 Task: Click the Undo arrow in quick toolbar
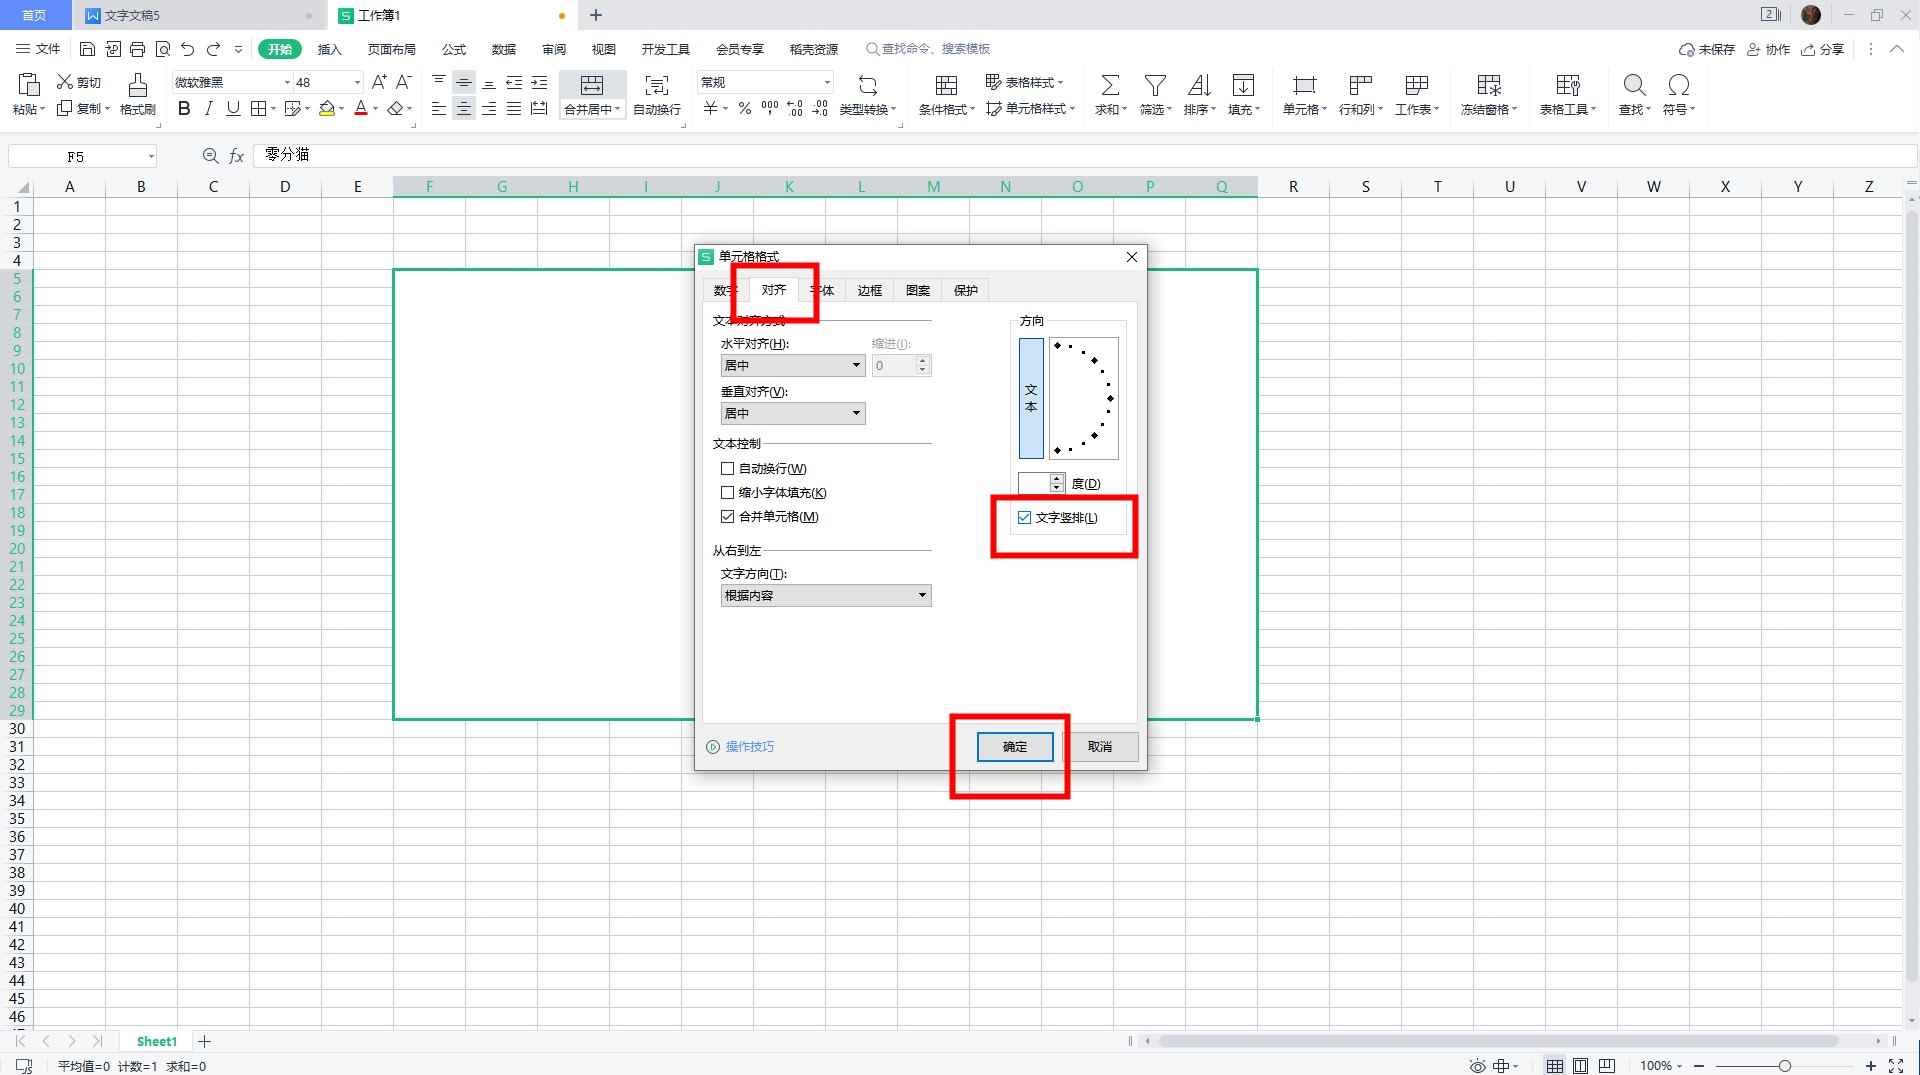(188, 49)
